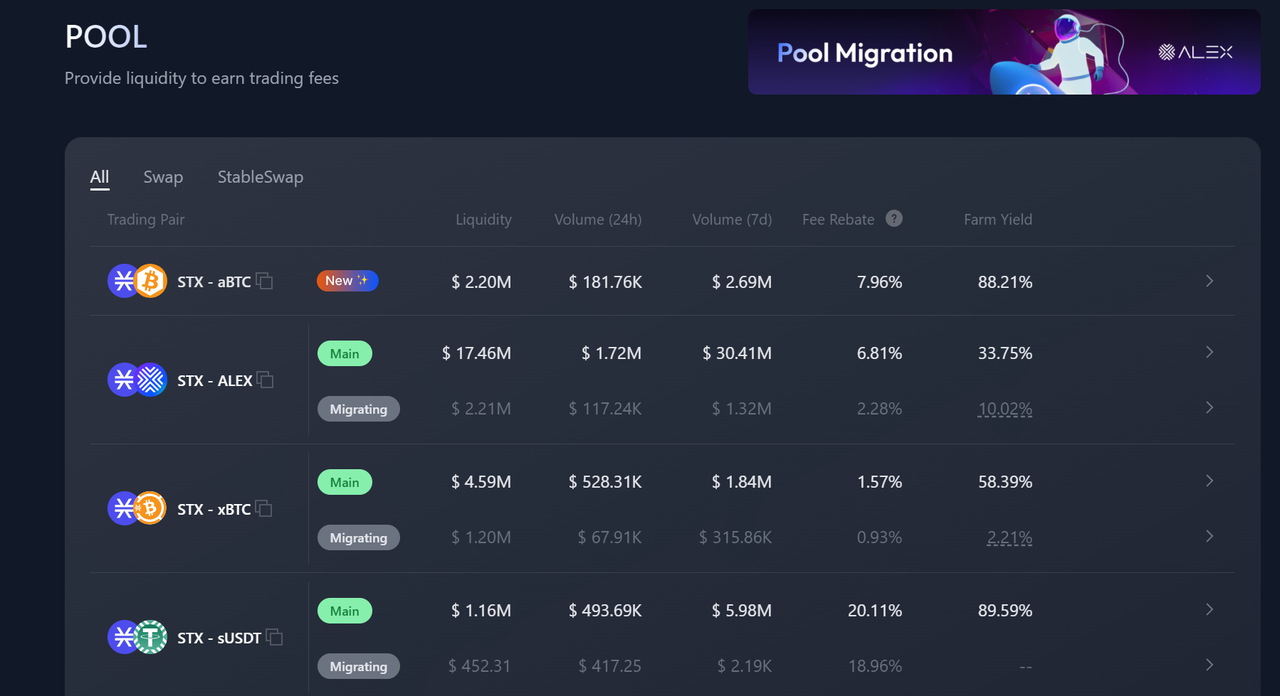The image size is (1280, 696).
Task: Switch to the Swap tab
Action: coord(163,177)
